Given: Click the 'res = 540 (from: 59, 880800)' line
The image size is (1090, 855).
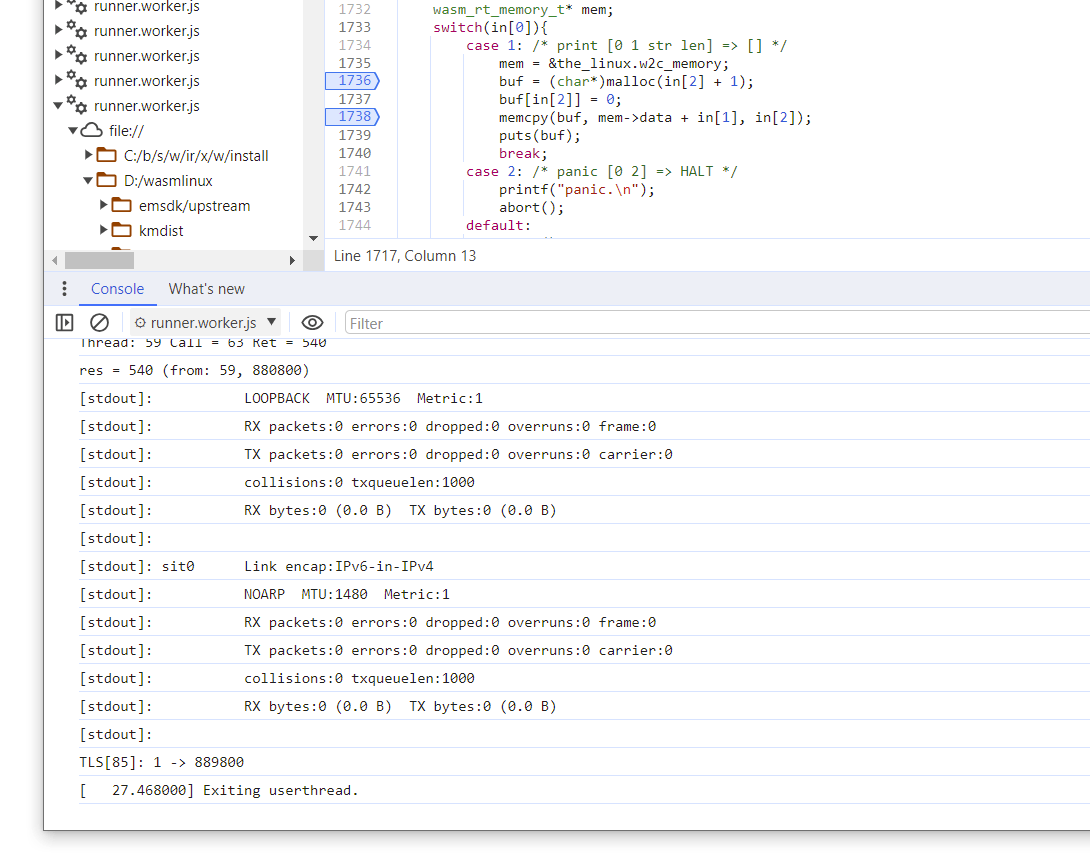Looking at the screenshot, I should 195,370.
